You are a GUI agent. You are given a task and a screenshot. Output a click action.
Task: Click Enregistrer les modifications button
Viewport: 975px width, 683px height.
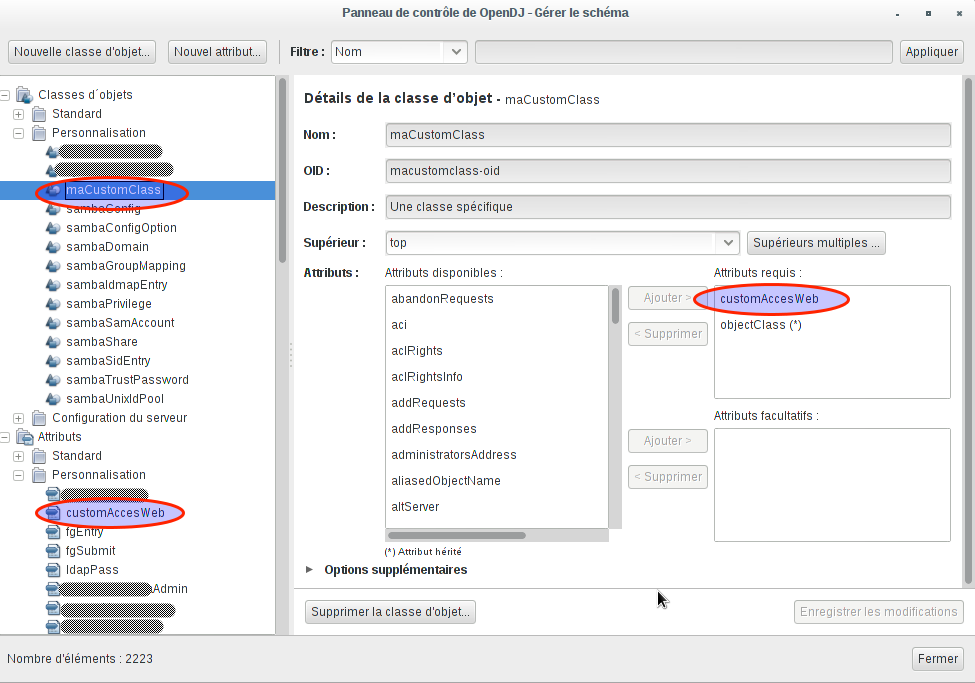[879, 611]
